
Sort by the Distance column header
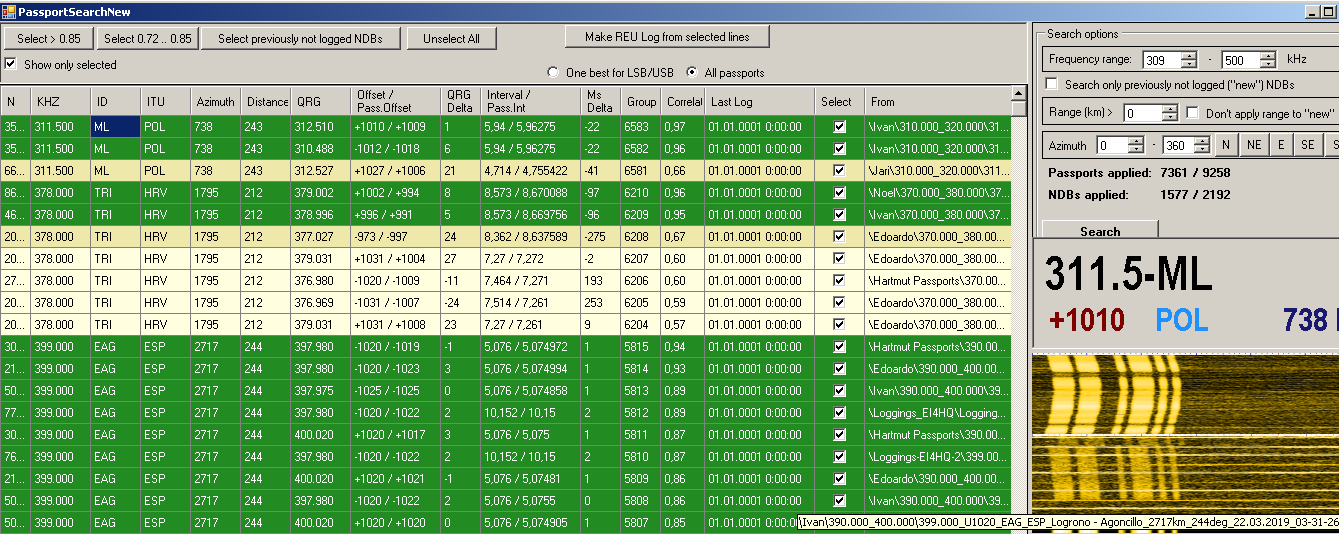click(x=266, y=101)
